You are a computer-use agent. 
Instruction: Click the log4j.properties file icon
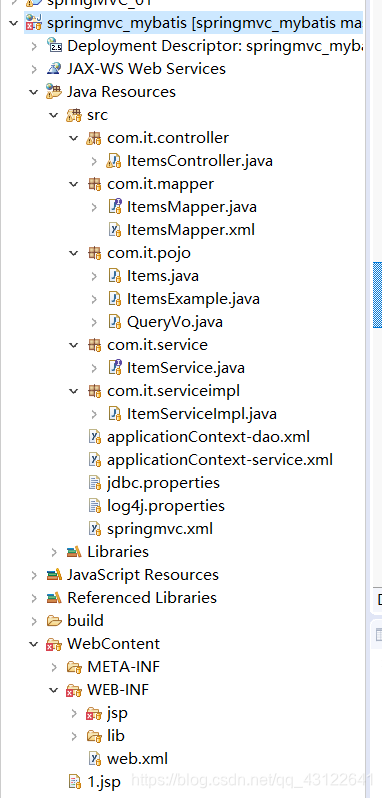[95, 505]
